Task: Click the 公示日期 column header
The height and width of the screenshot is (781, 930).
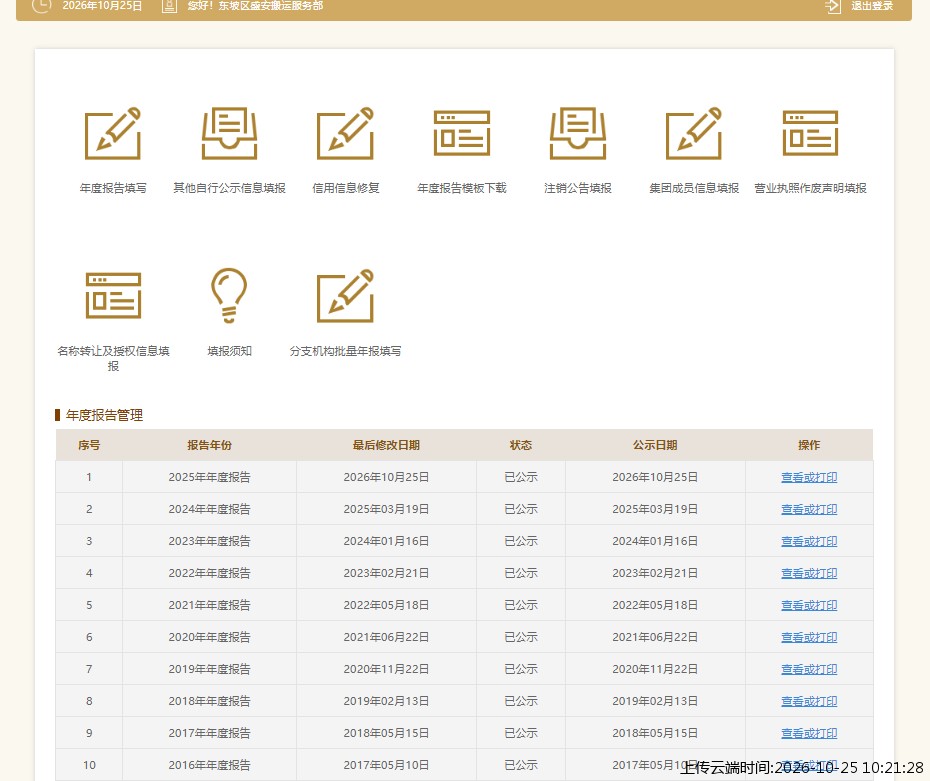Action: (x=655, y=445)
